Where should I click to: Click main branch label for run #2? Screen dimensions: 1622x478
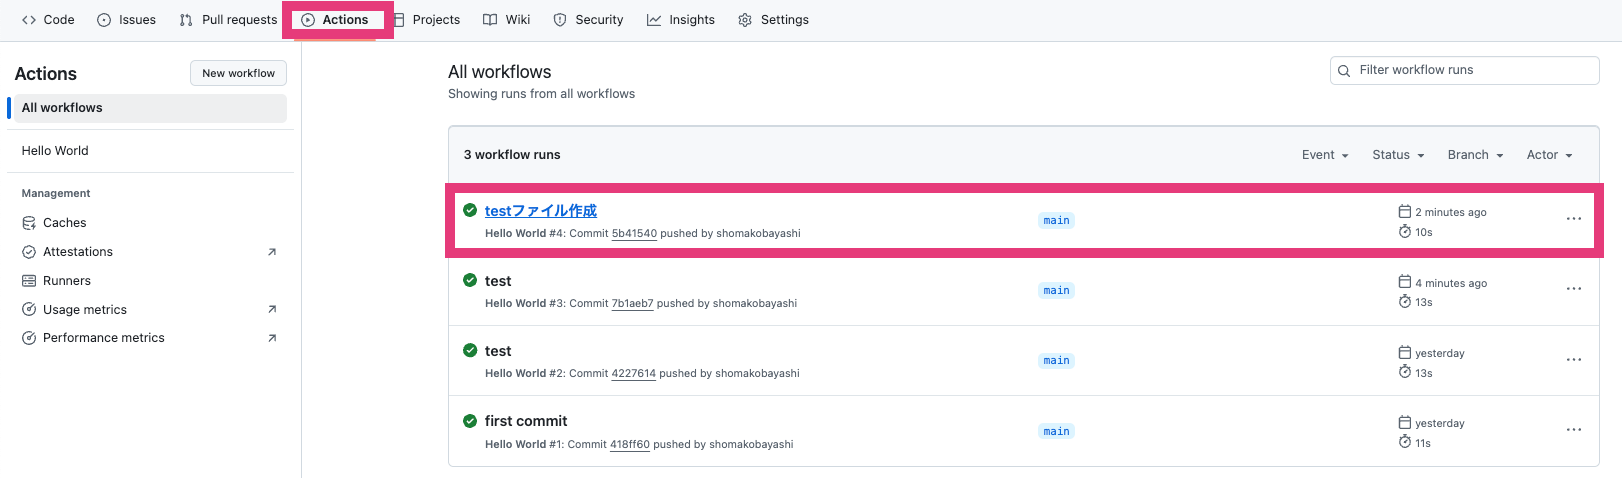tap(1056, 361)
